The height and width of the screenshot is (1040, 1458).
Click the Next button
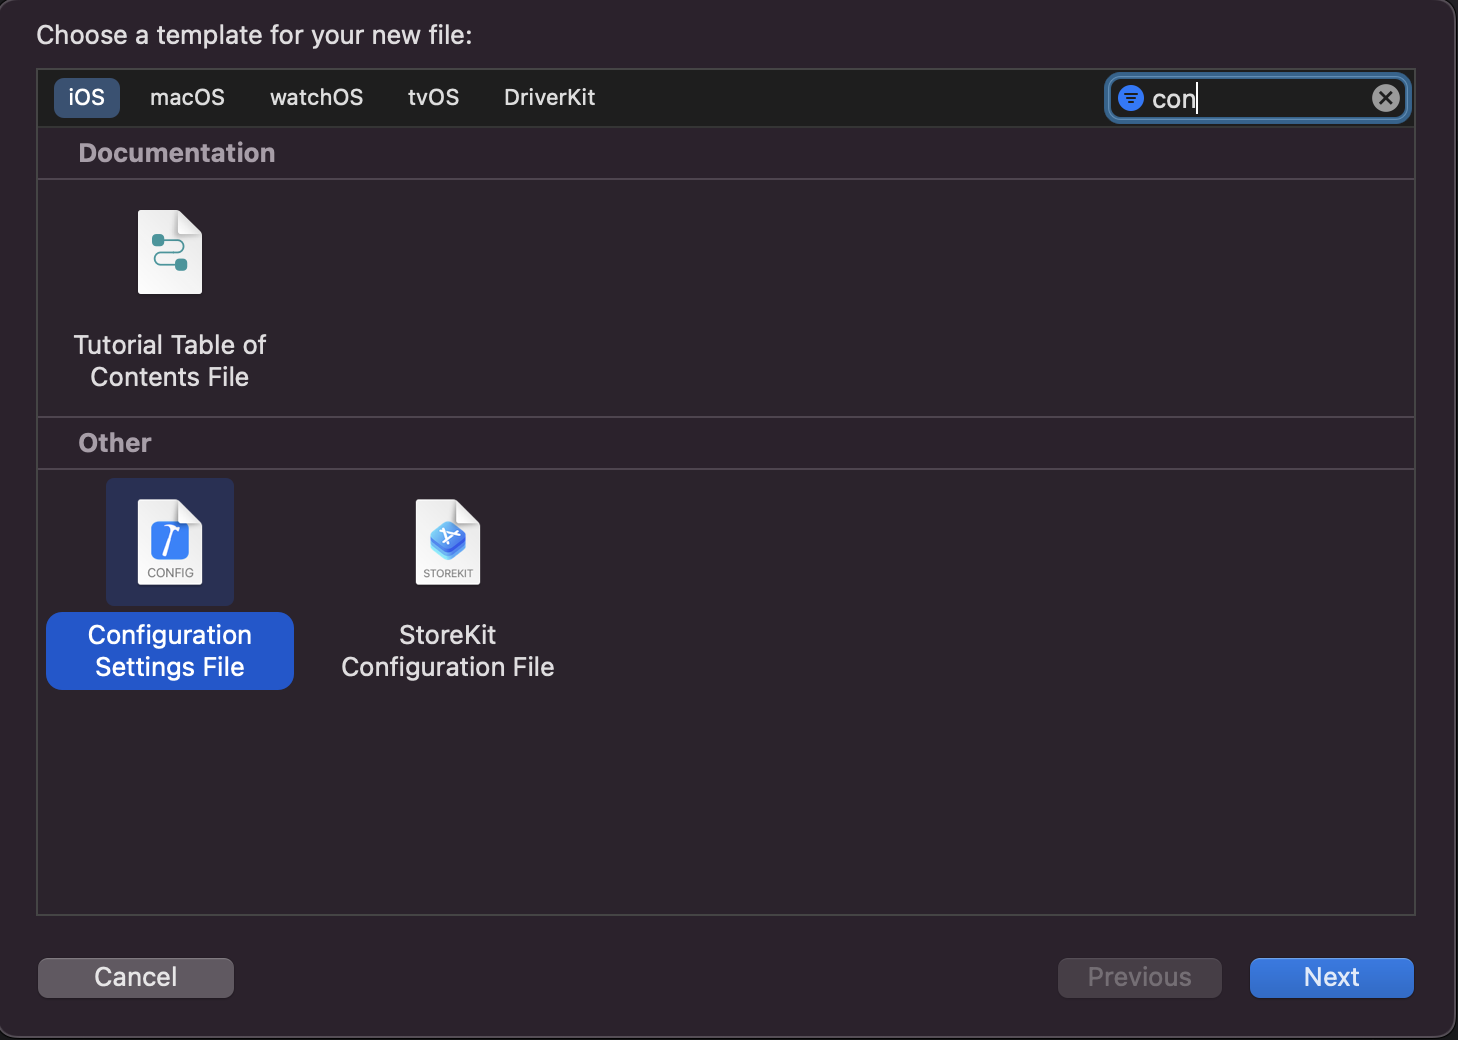coord(1331,977)
